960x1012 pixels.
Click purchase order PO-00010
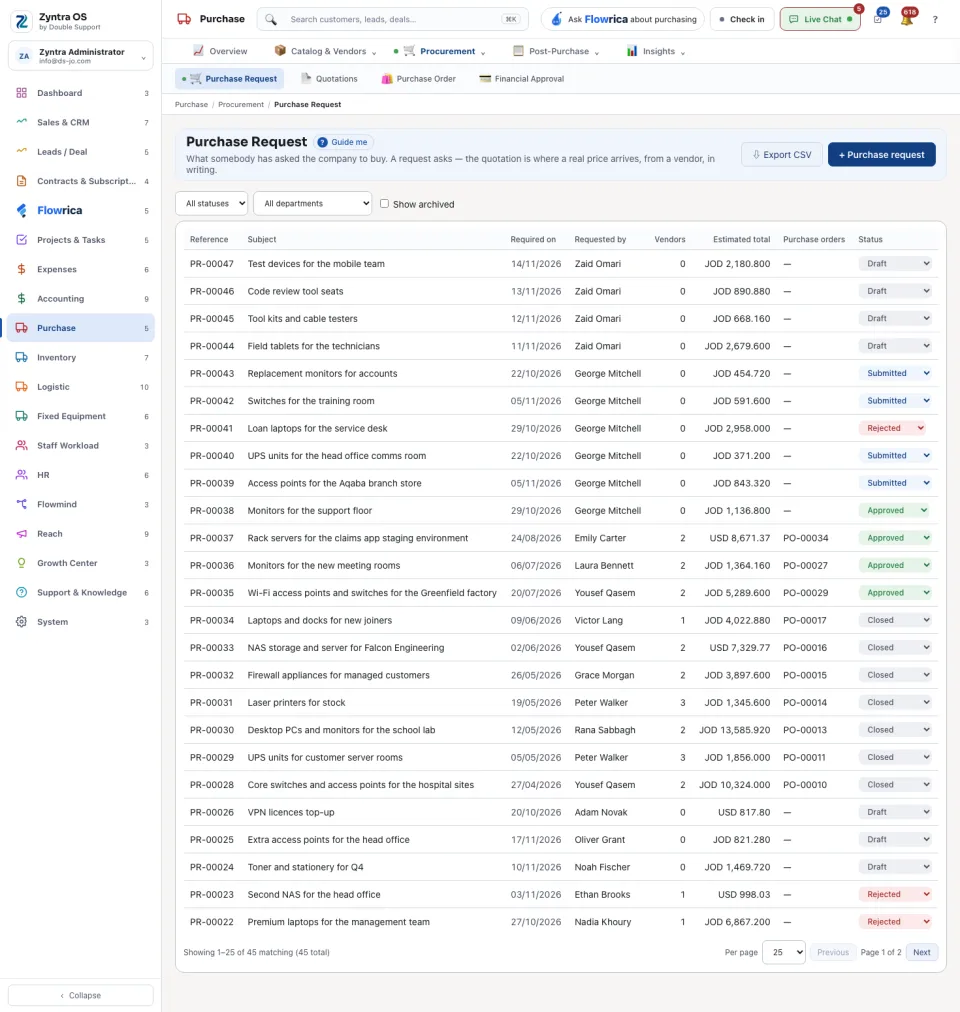click(804, 785)
